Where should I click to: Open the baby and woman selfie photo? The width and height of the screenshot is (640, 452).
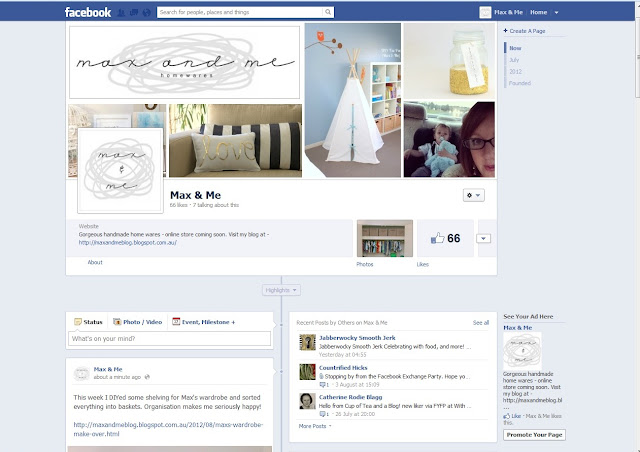[x=449, y=139]
